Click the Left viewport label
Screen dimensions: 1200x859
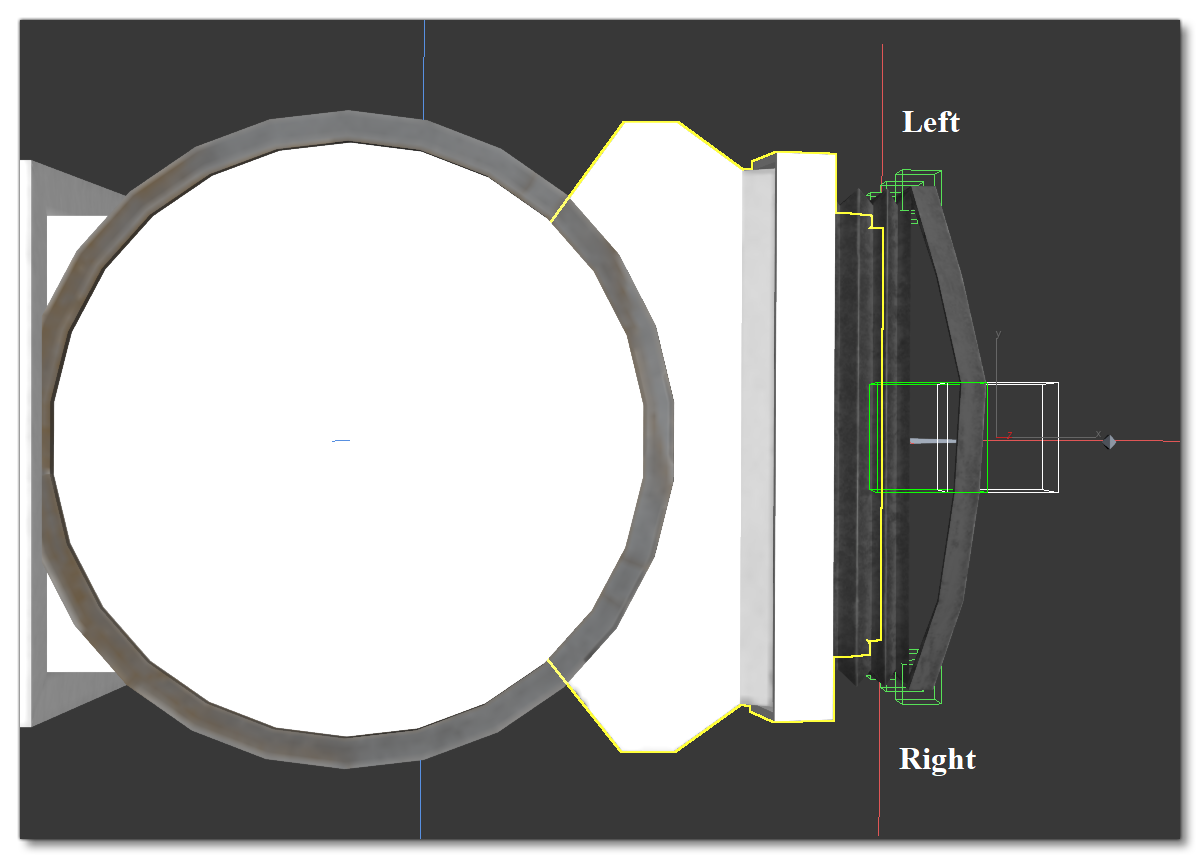click(932, 122)
